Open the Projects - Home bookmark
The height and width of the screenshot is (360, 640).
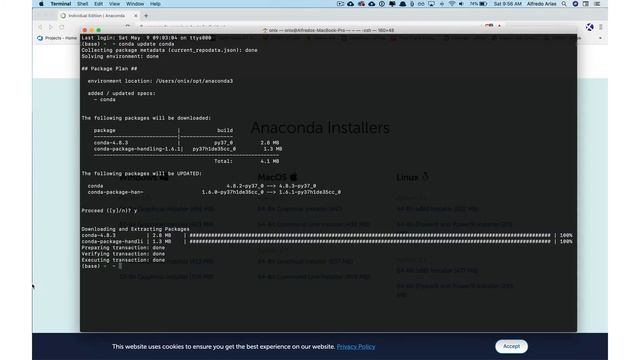(x=57, y=38)
